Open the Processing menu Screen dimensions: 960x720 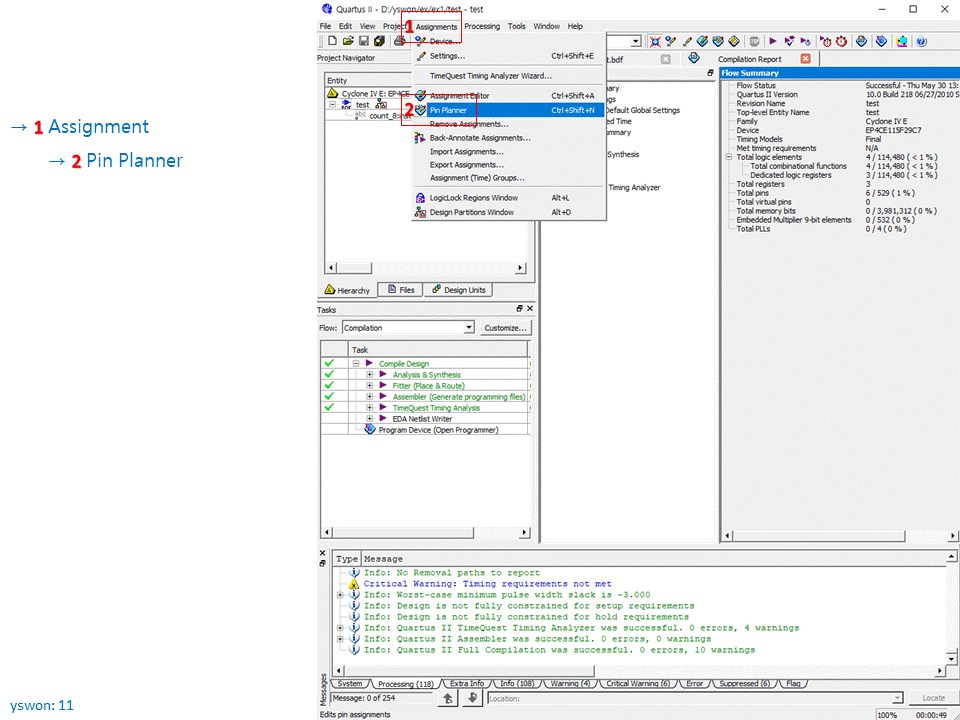click(482, 26)
